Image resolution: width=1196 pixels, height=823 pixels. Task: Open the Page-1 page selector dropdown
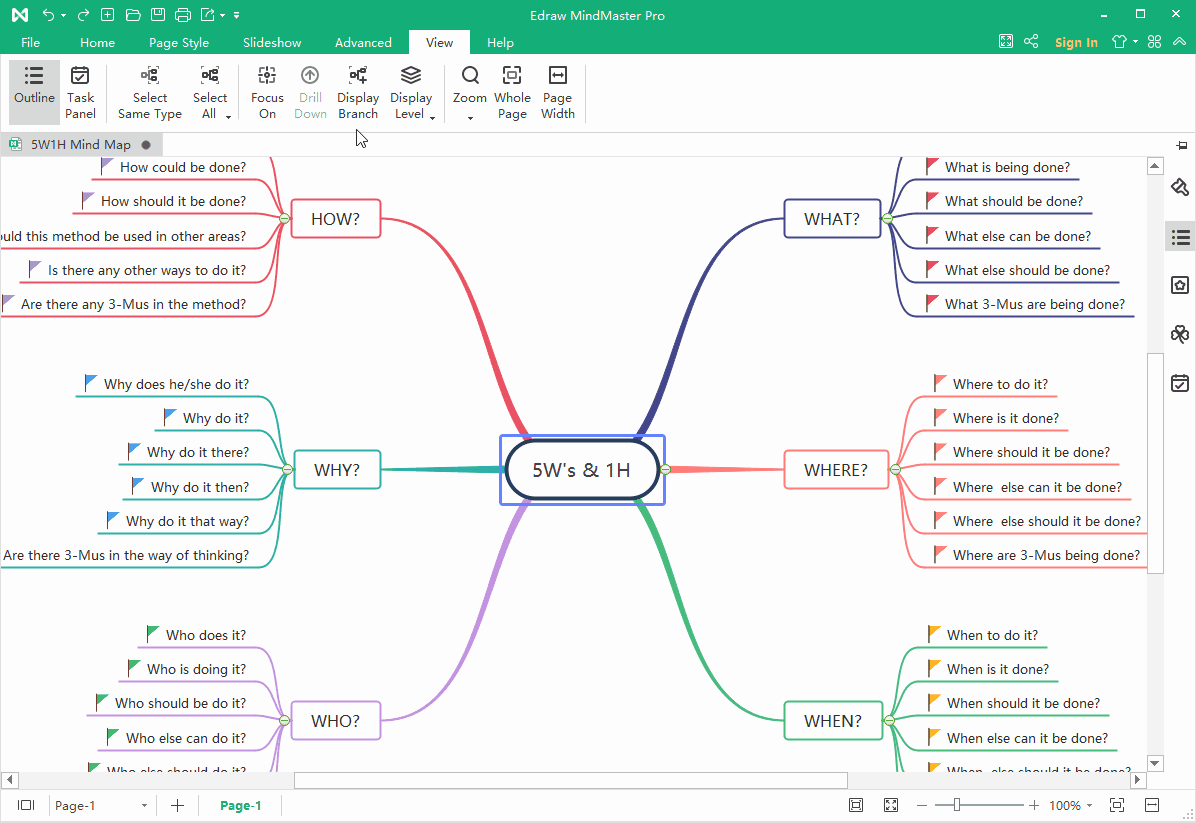pos(143,805)
